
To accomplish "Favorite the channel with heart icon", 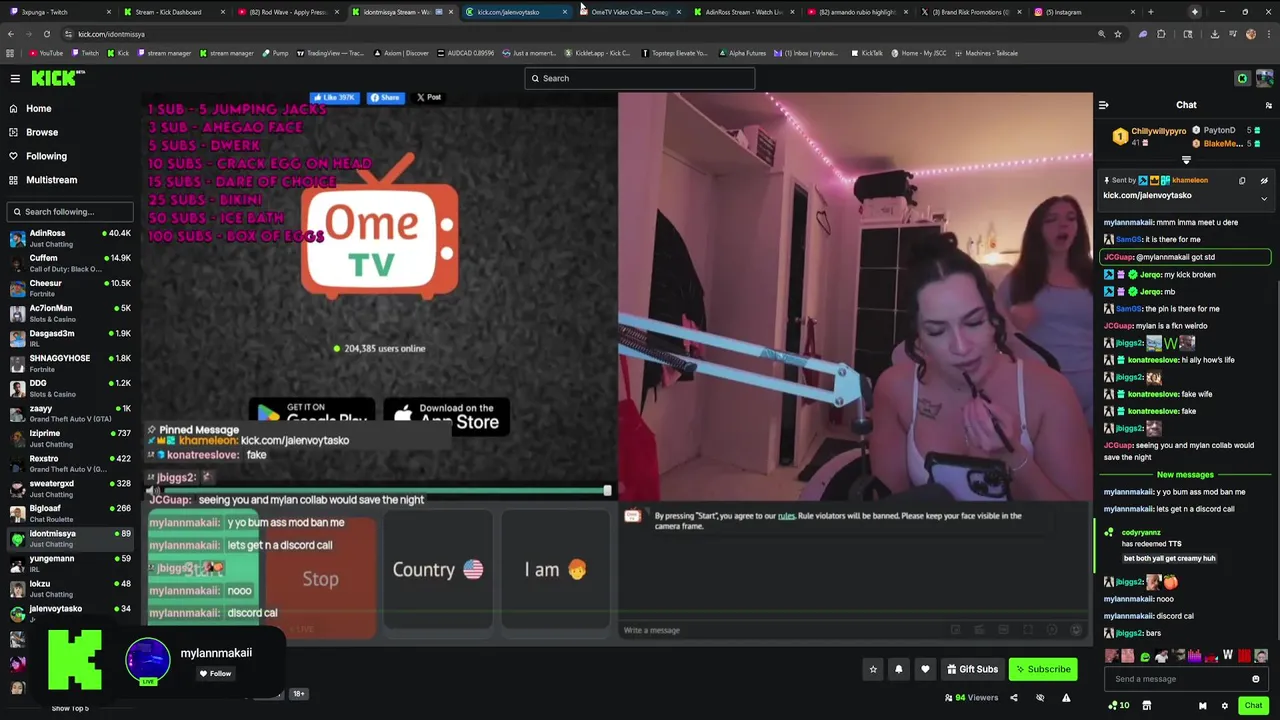I will [925, 669].
